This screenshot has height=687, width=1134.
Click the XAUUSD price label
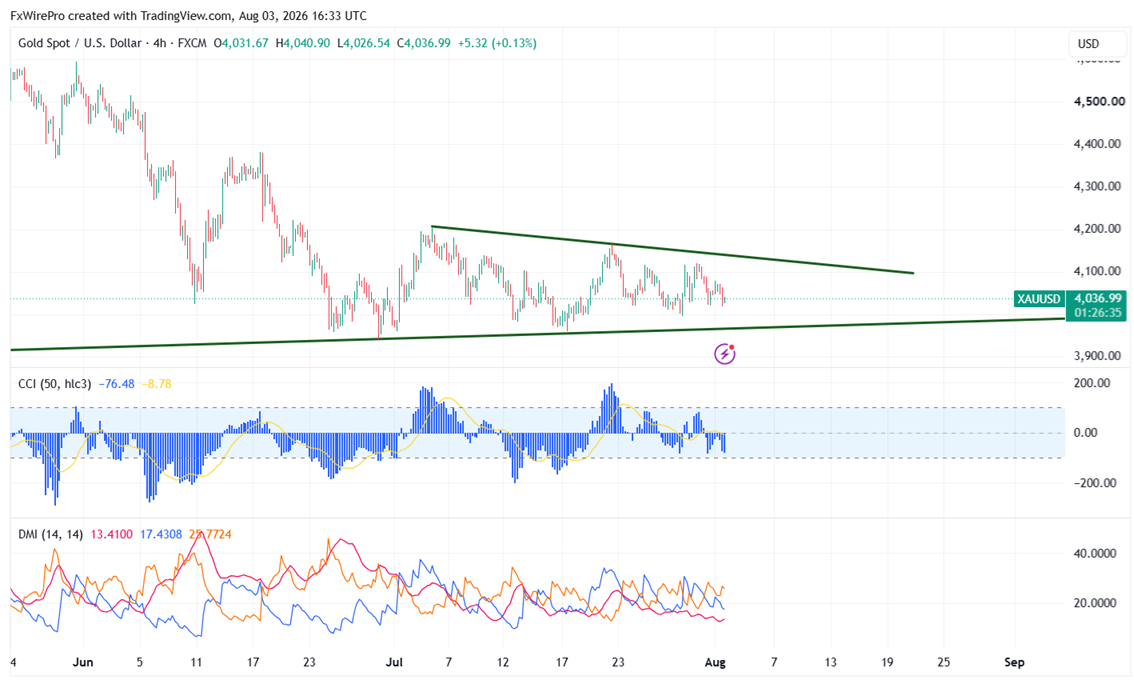pyautogui.click(x=1039, y=299)
